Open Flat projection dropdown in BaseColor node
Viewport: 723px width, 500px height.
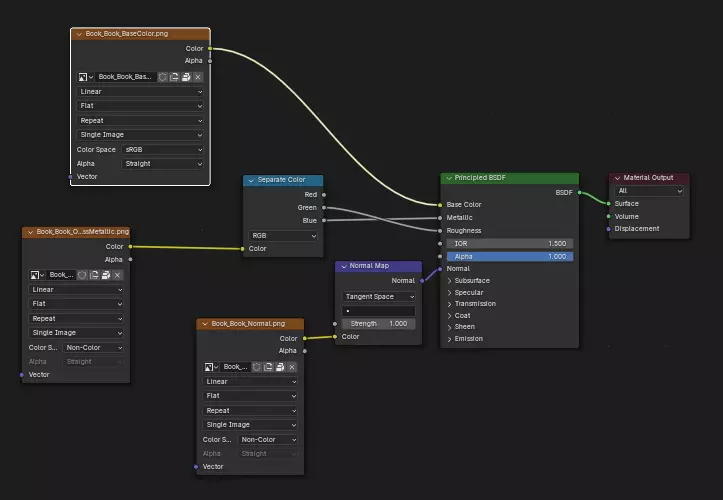point(140,106)
